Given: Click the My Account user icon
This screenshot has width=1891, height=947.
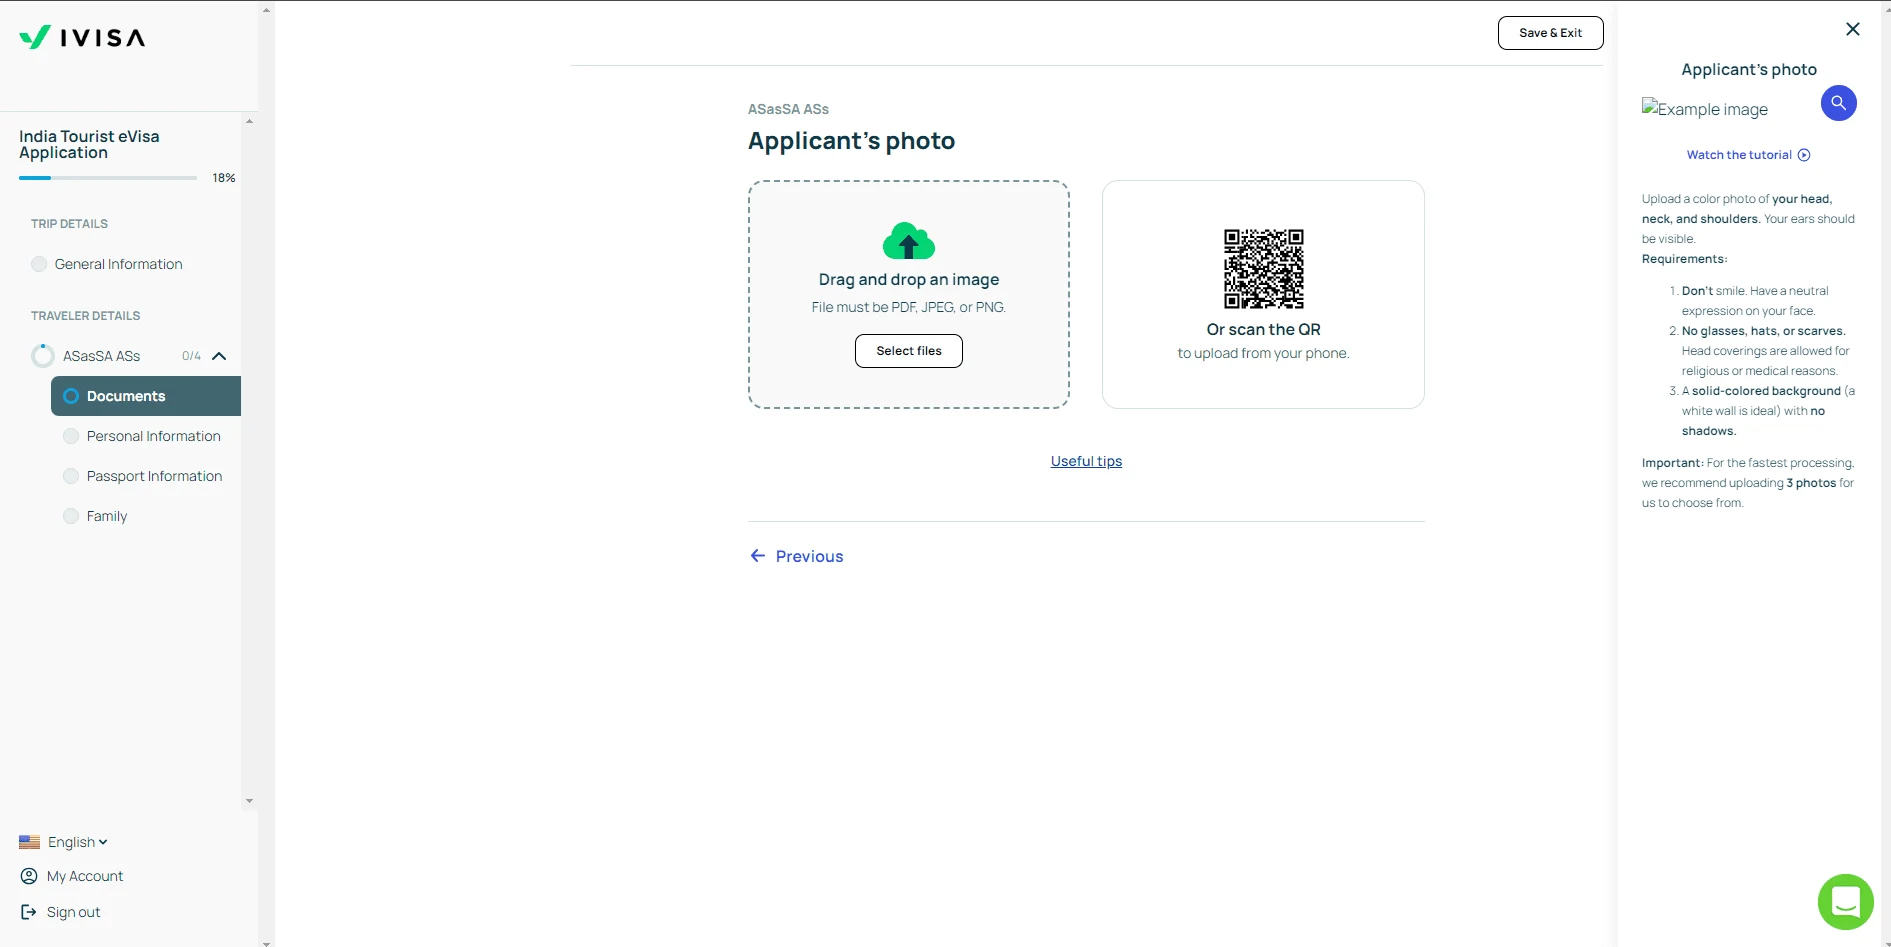Looking at the screenshot, I should (29, 876).
